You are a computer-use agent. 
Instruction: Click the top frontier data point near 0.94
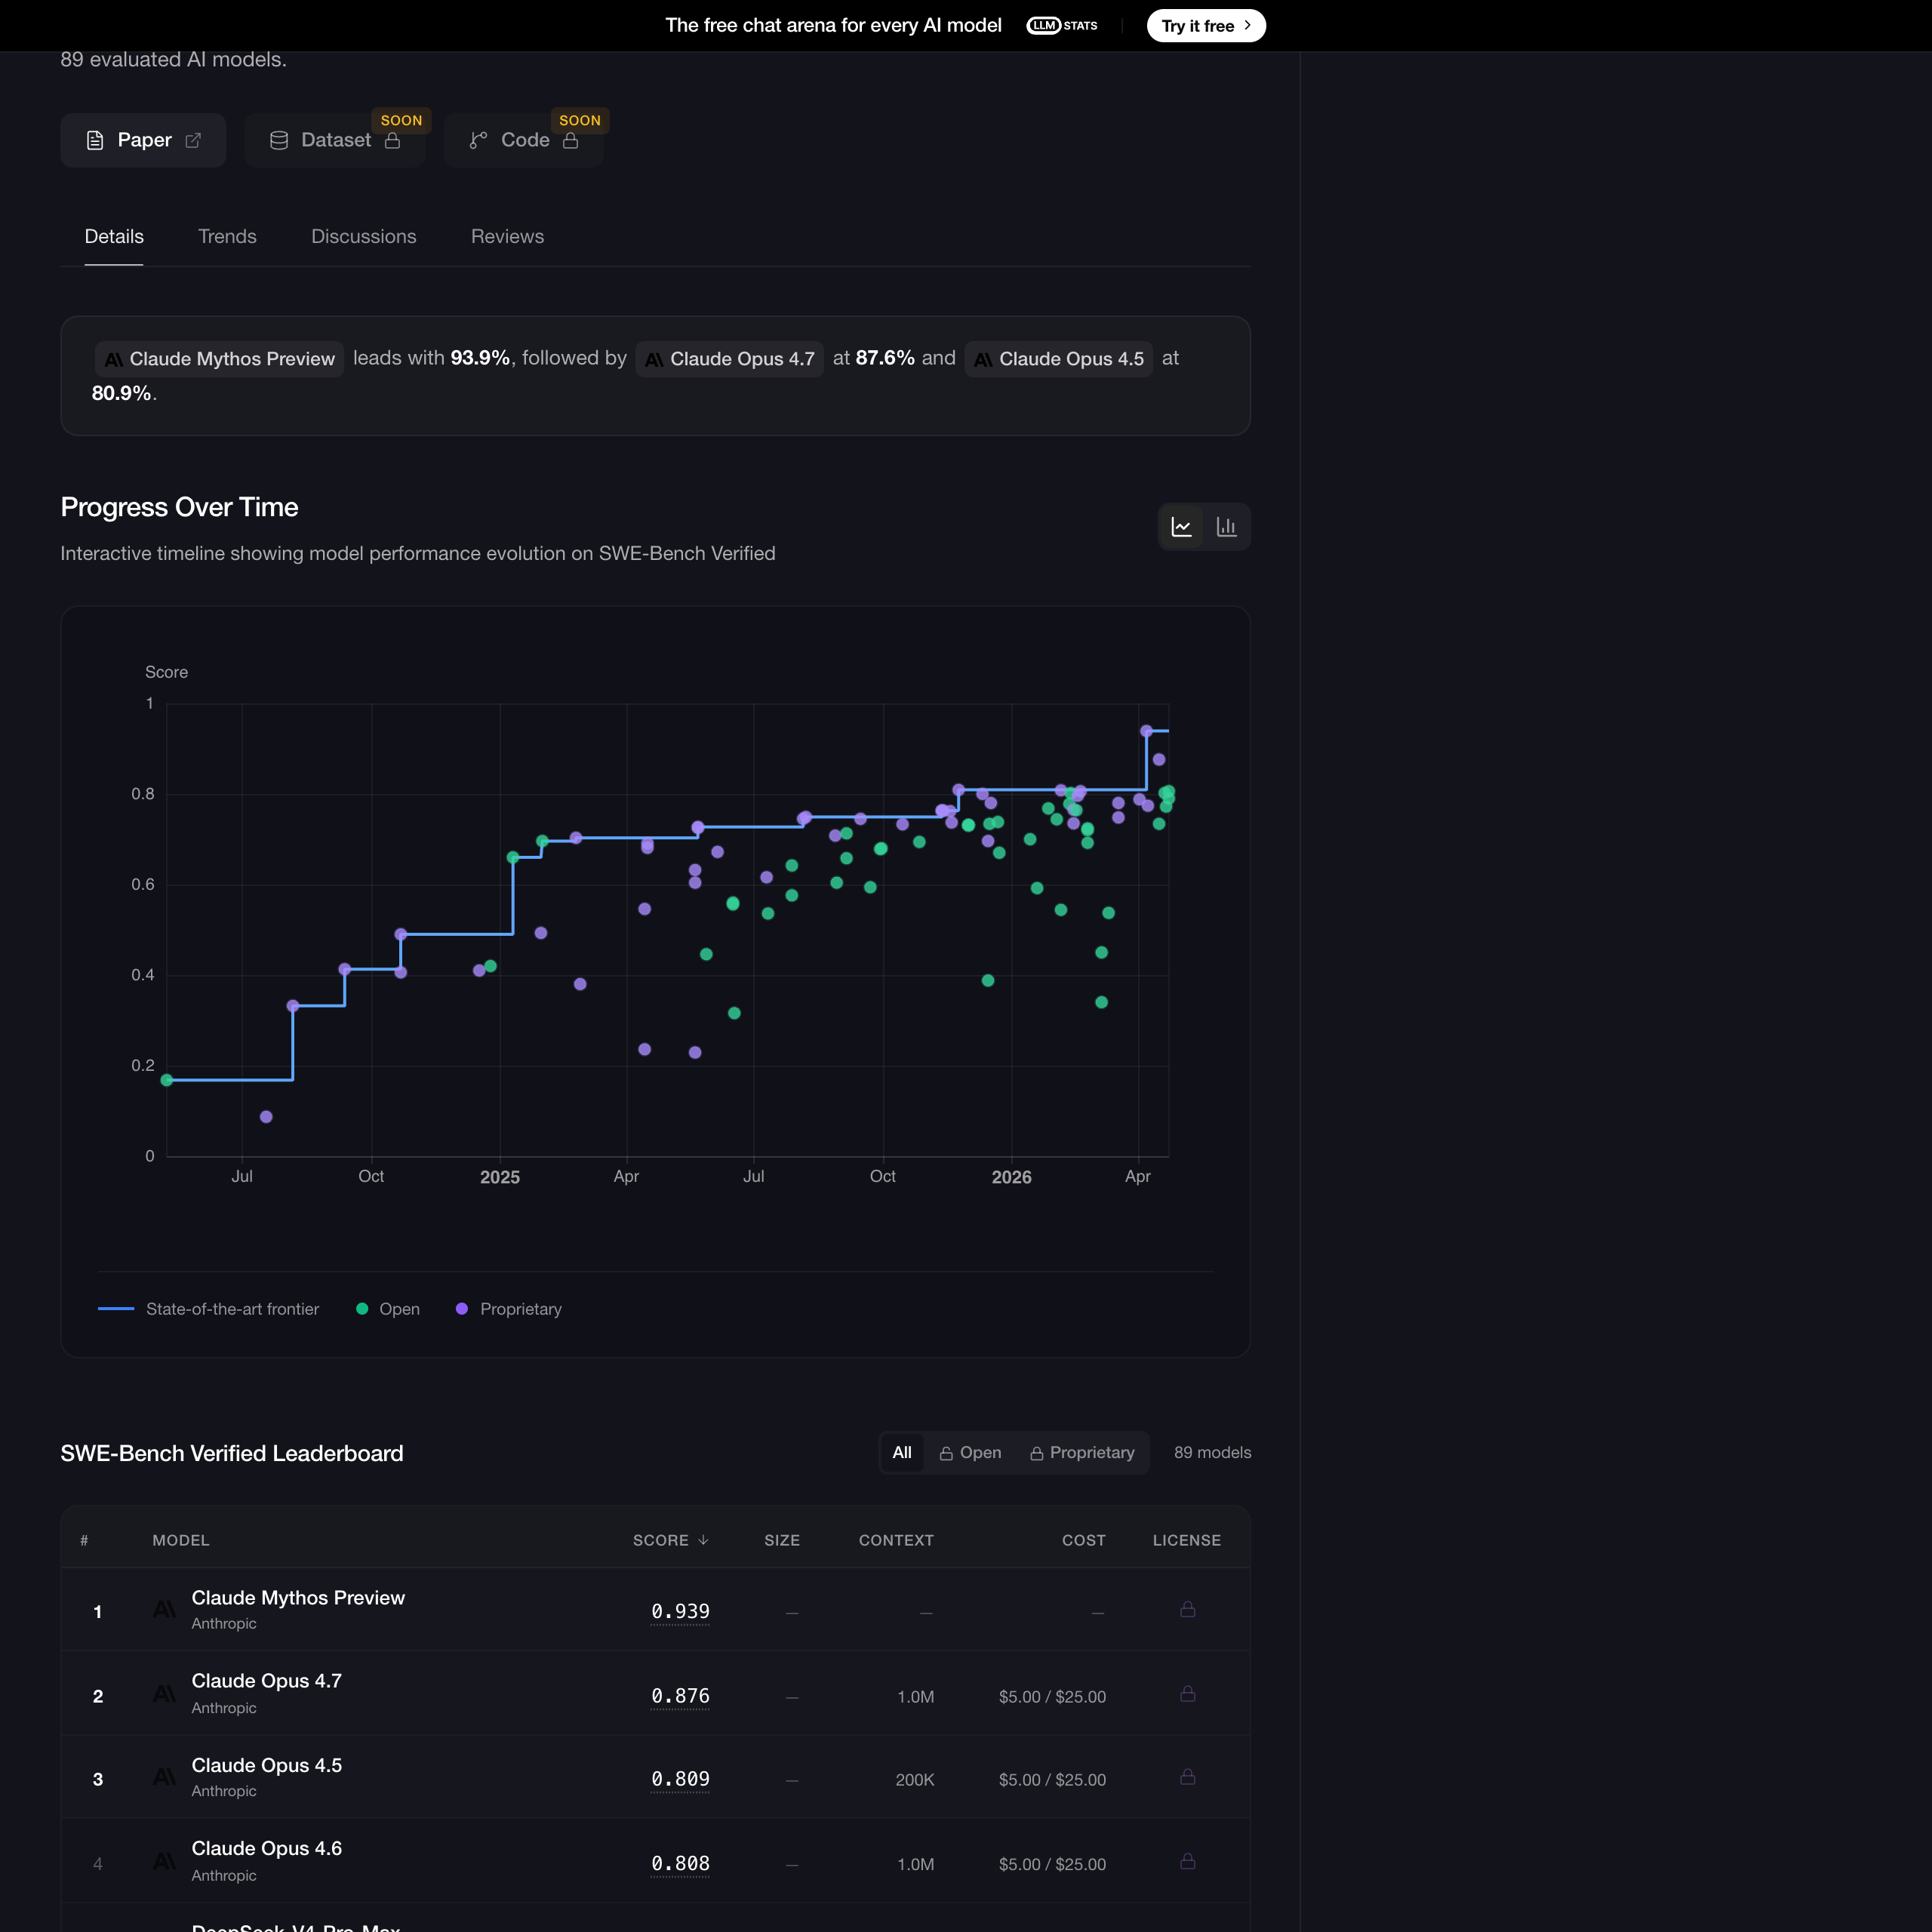[1146, 731]
